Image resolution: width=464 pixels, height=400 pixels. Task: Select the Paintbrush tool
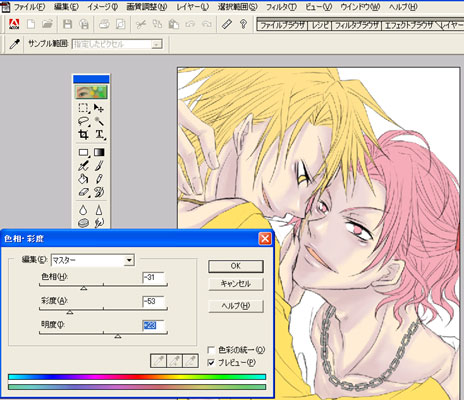tap(99, 166)
